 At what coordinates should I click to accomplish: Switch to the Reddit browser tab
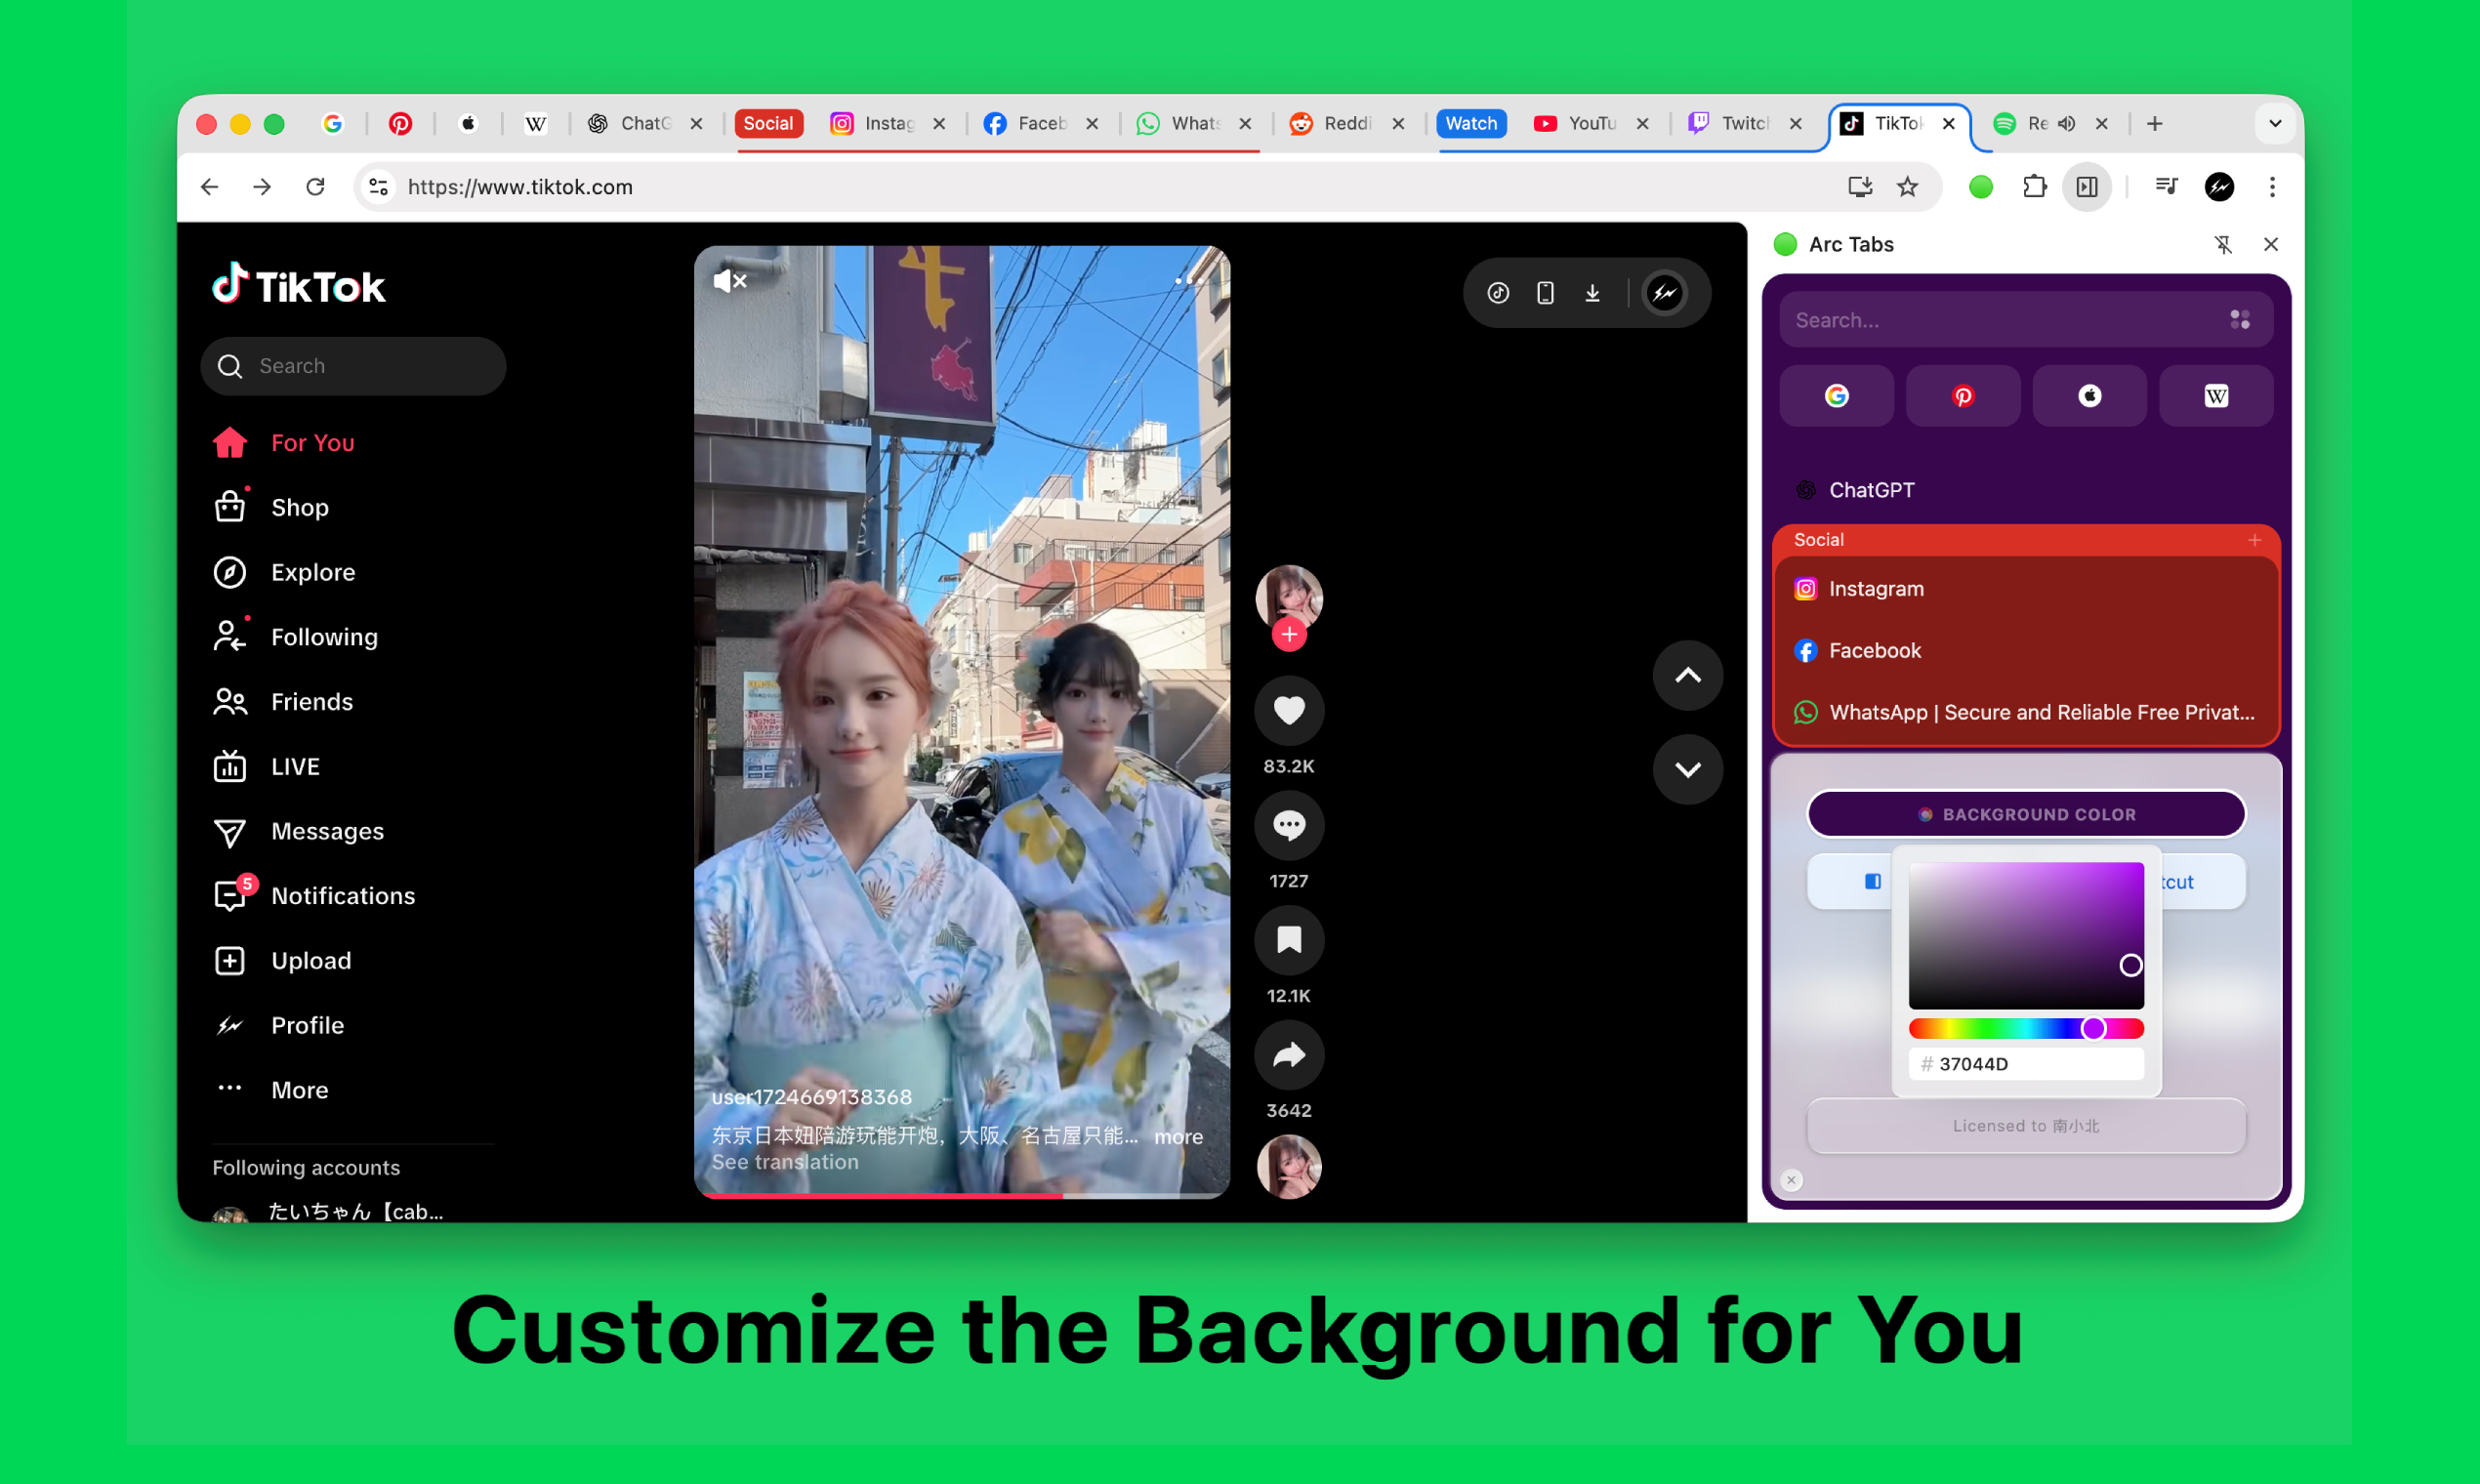[x=1345, y=124]
